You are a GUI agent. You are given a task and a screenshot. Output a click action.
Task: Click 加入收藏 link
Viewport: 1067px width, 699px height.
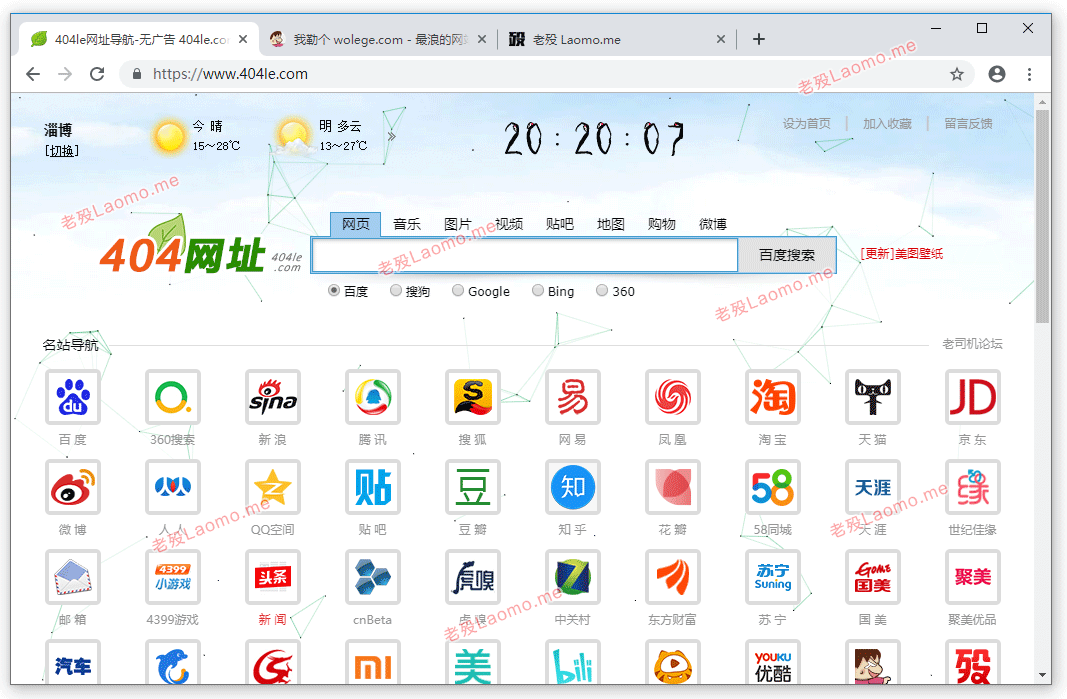click(887, 123)
